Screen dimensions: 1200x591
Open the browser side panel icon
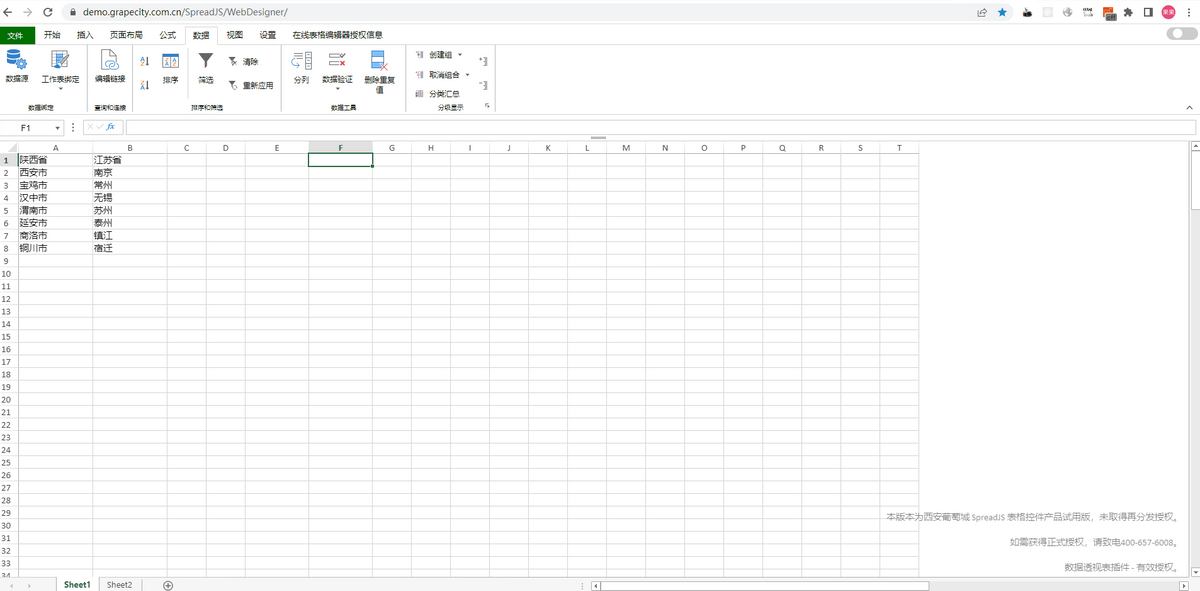(x=1148, y=12)
